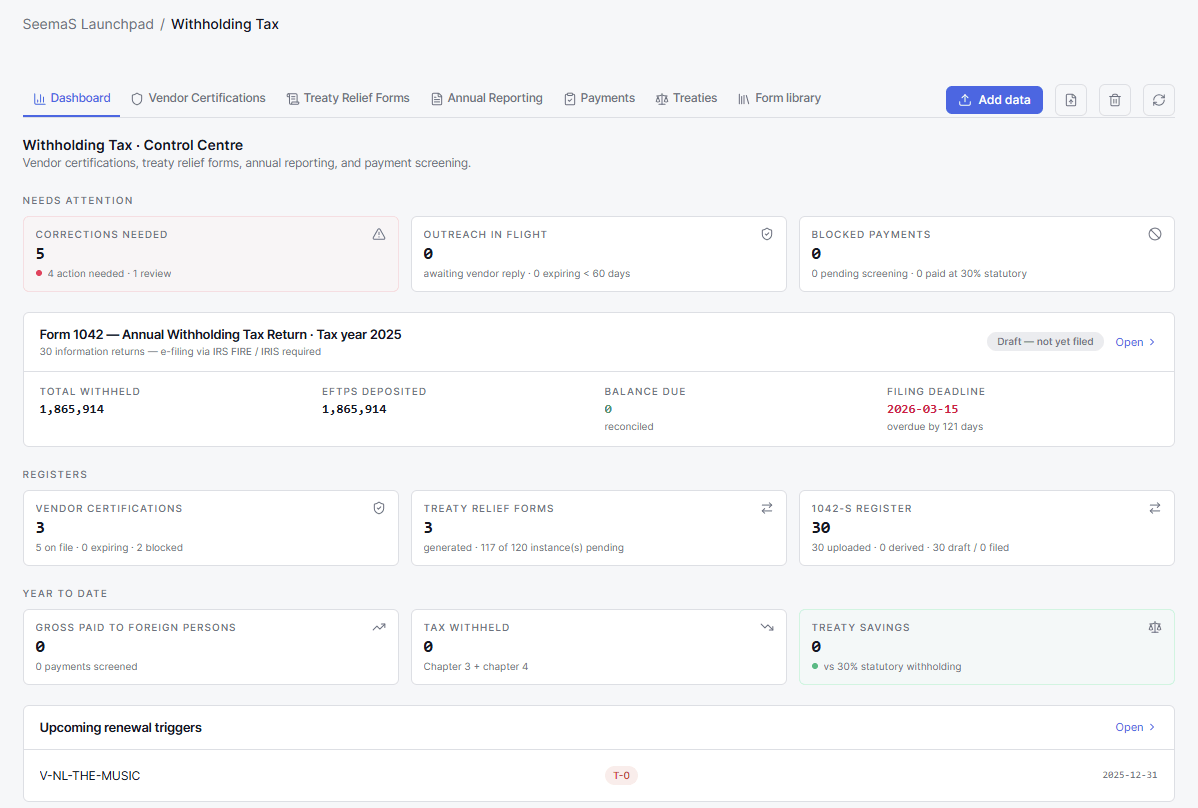Open the Treaty Relief Forms tab
This screenshot has height=808, width=1198.
tap(348, 99)
